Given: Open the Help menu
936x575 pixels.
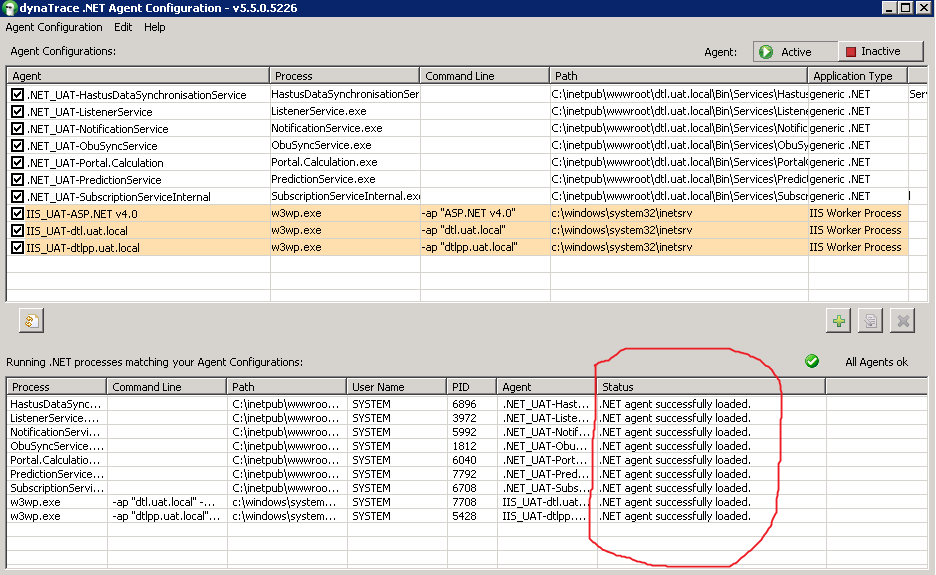Looking at the screenshot, I should pos(155,27).
